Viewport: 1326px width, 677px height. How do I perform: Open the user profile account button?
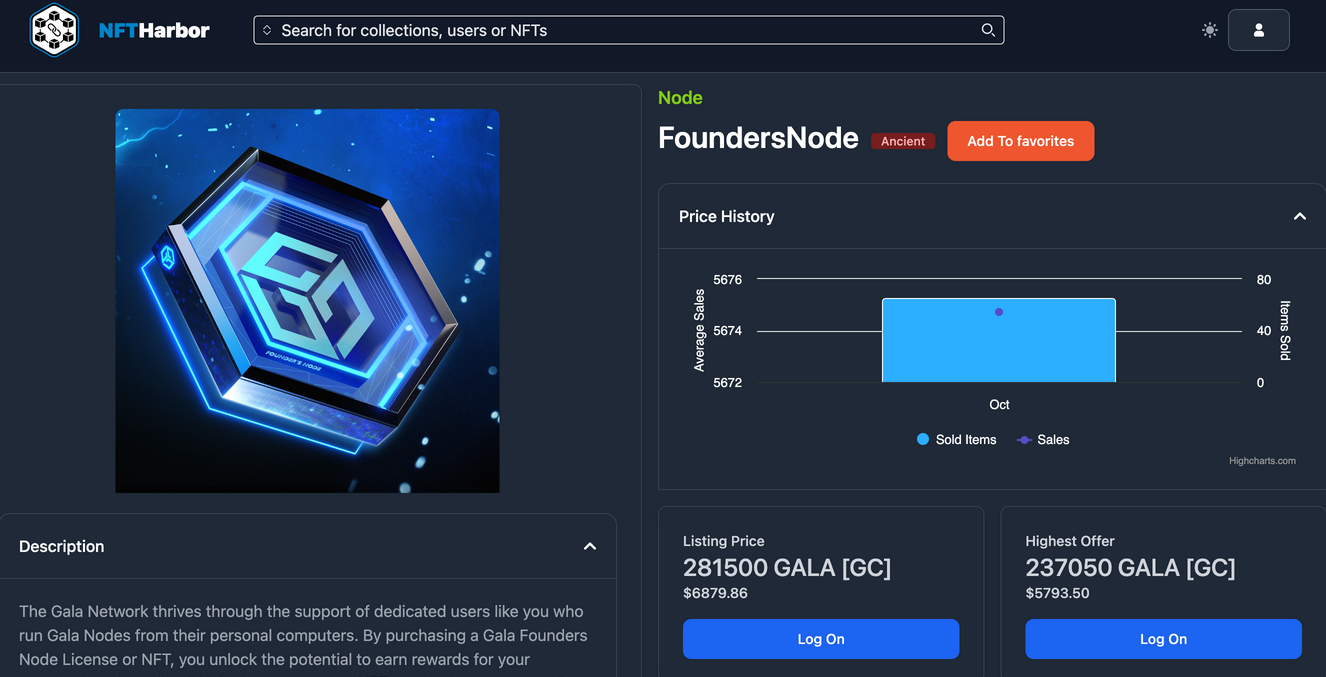point(1258,30)
